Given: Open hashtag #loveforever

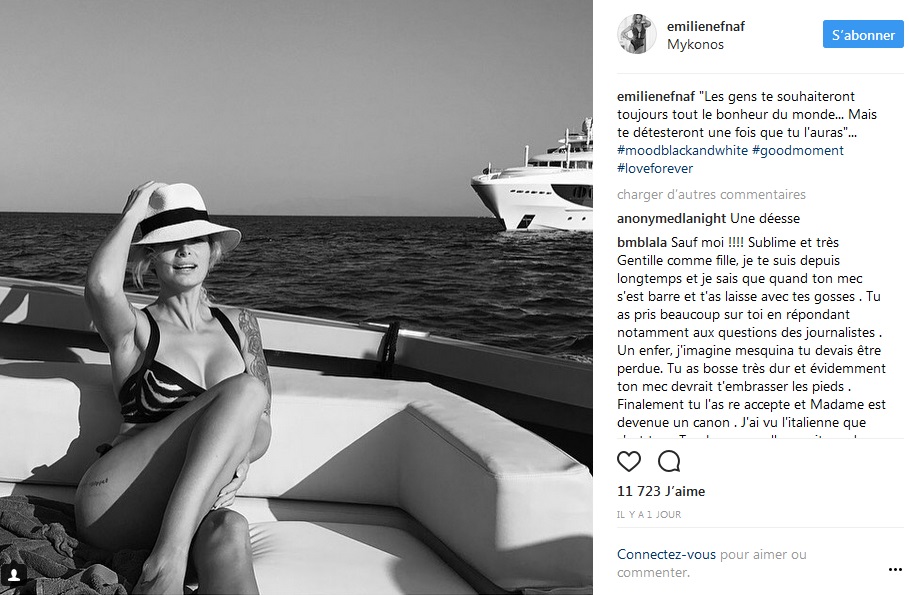Looking at the screenshot, I should [655, 168].
